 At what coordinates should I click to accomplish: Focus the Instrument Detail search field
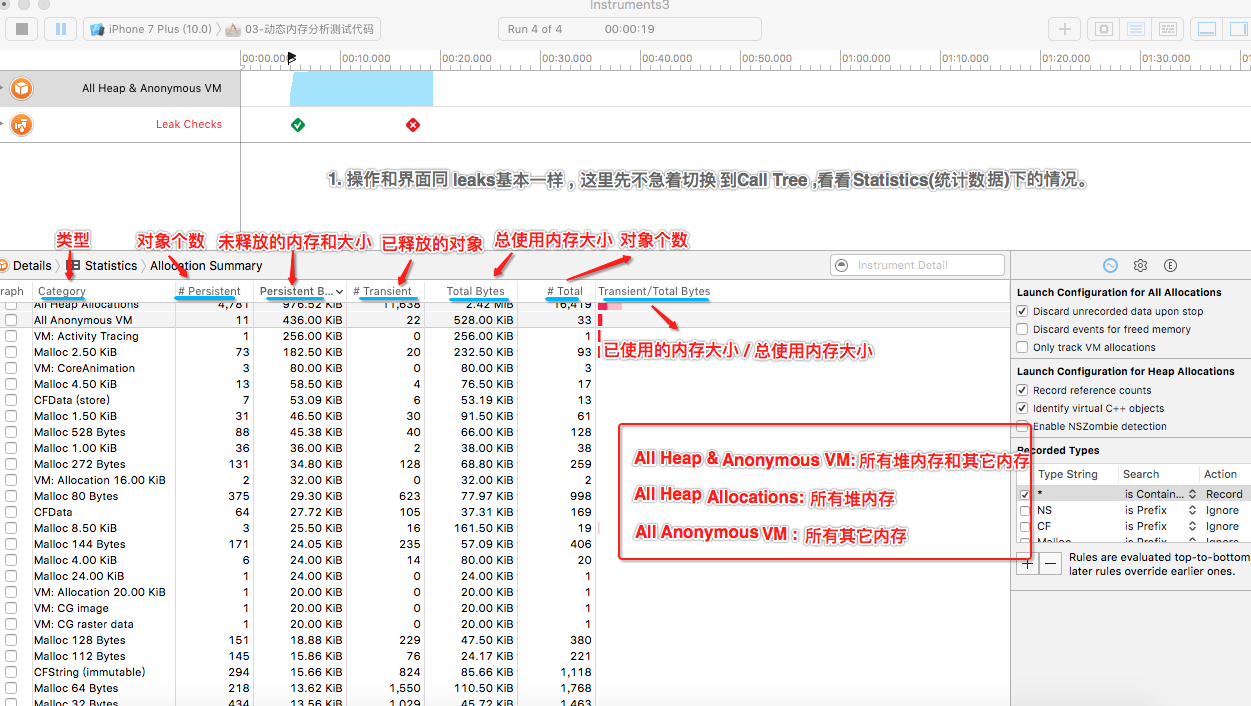917,265
